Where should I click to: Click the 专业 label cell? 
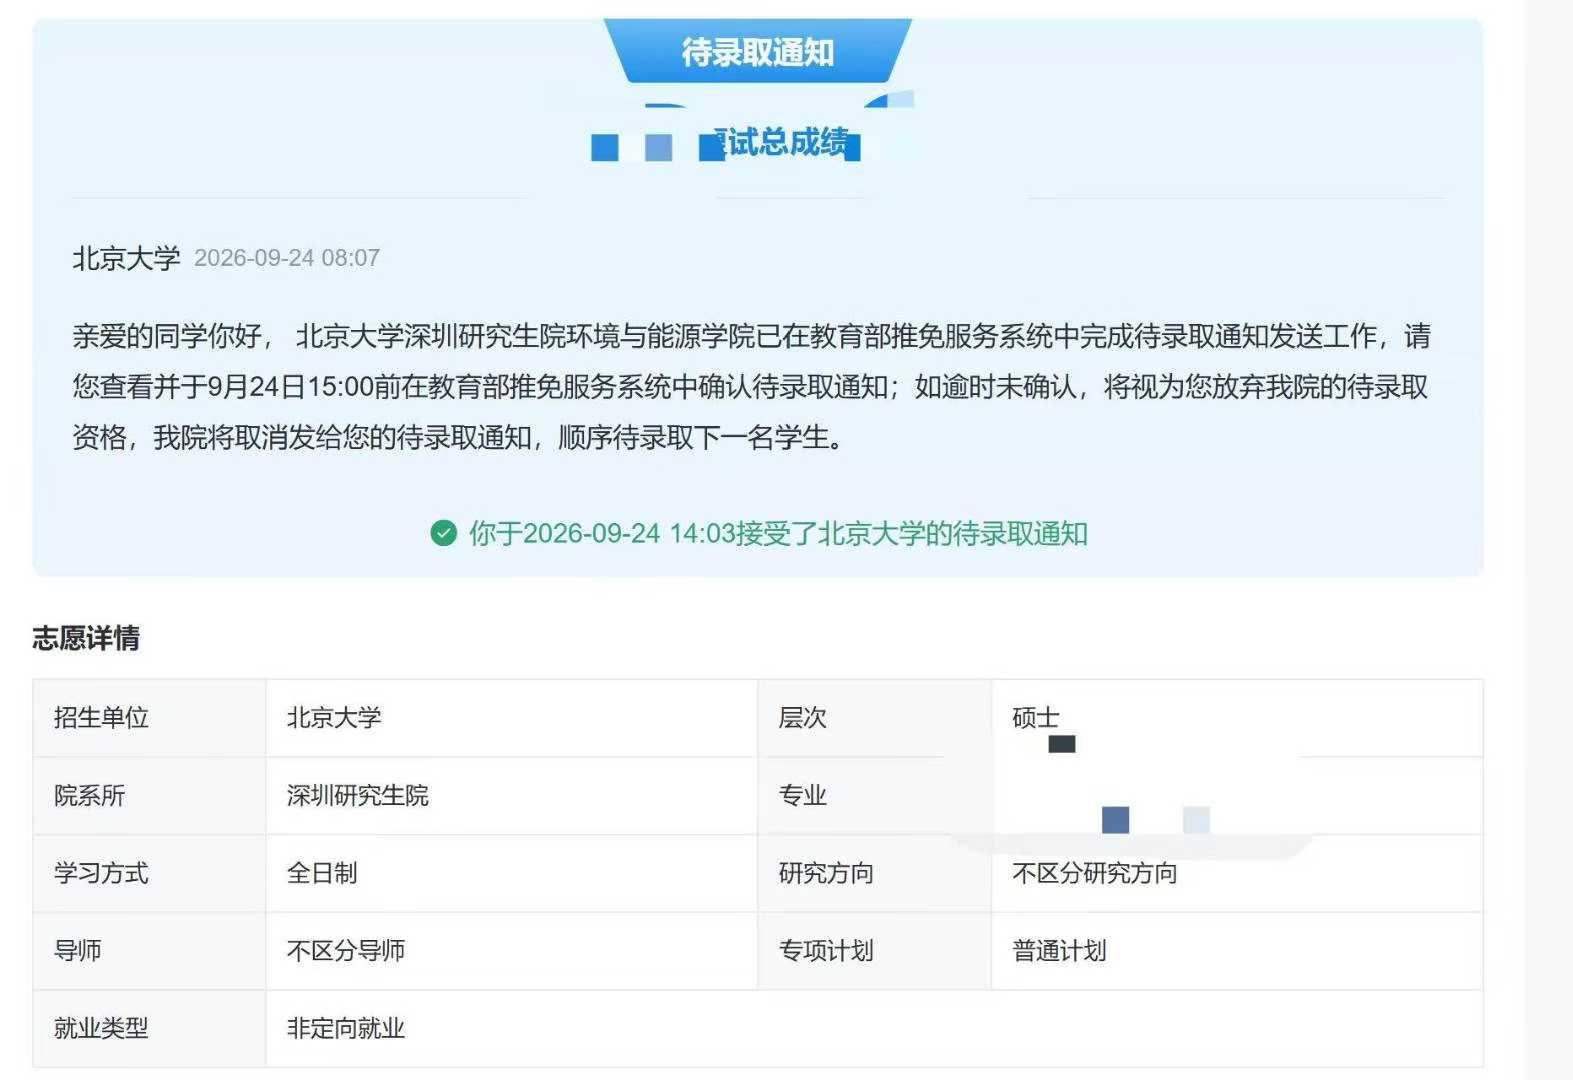(x=875, y=796)
